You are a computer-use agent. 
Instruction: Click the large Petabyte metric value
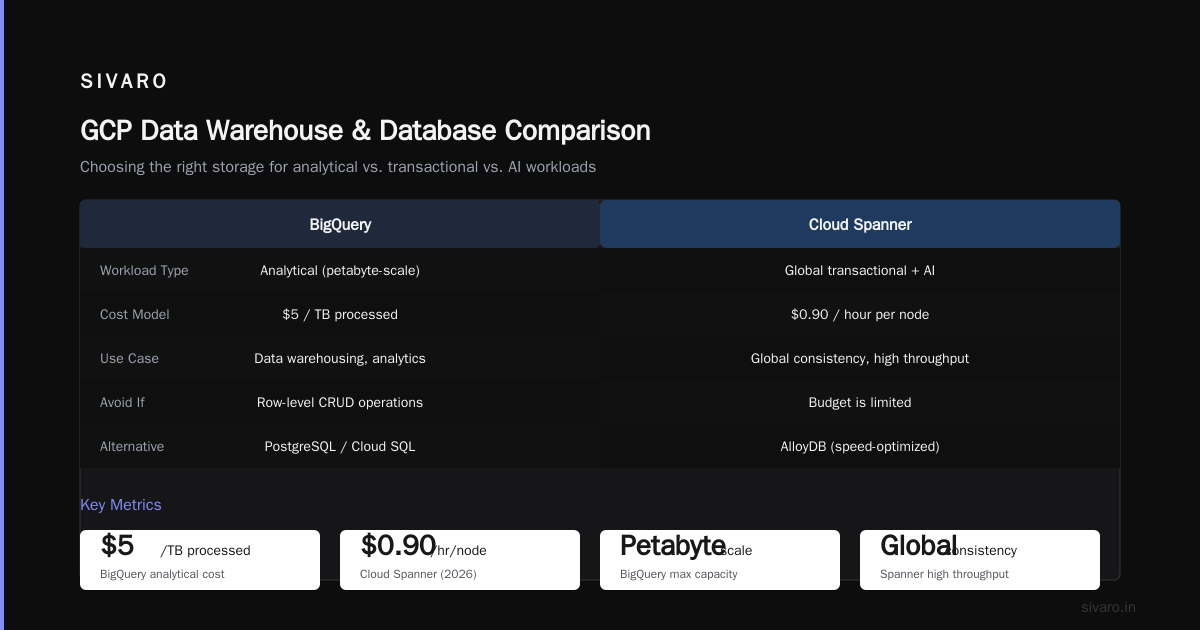click(672, 546)
